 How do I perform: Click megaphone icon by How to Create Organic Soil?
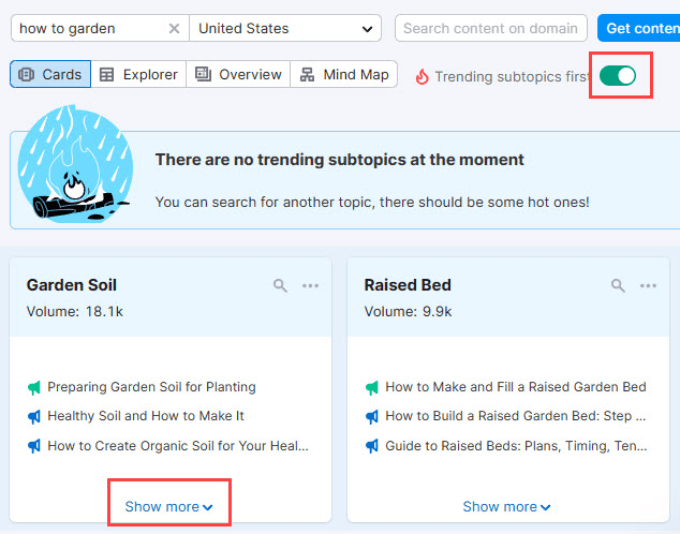click(34, 446)
